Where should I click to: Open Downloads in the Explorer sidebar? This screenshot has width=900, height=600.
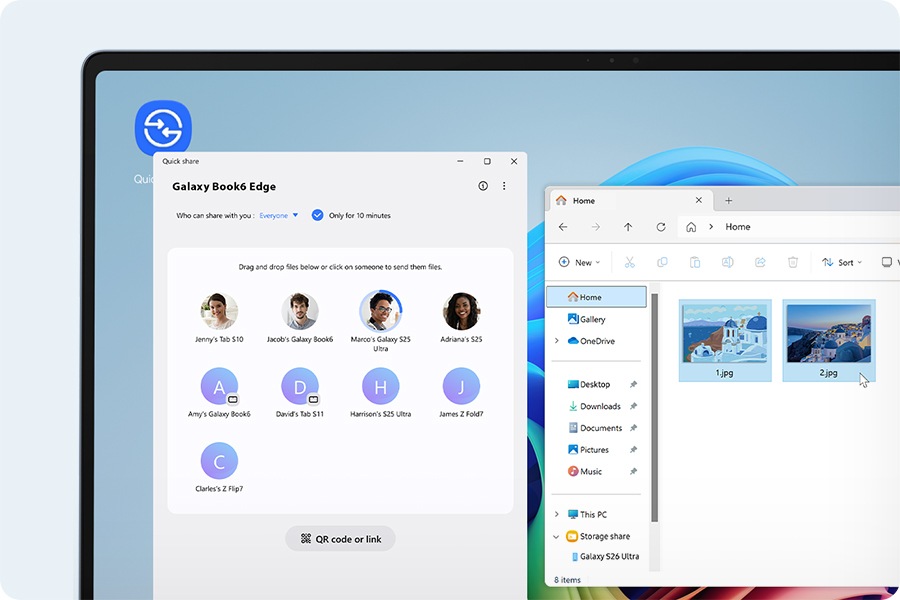[594, 406]
